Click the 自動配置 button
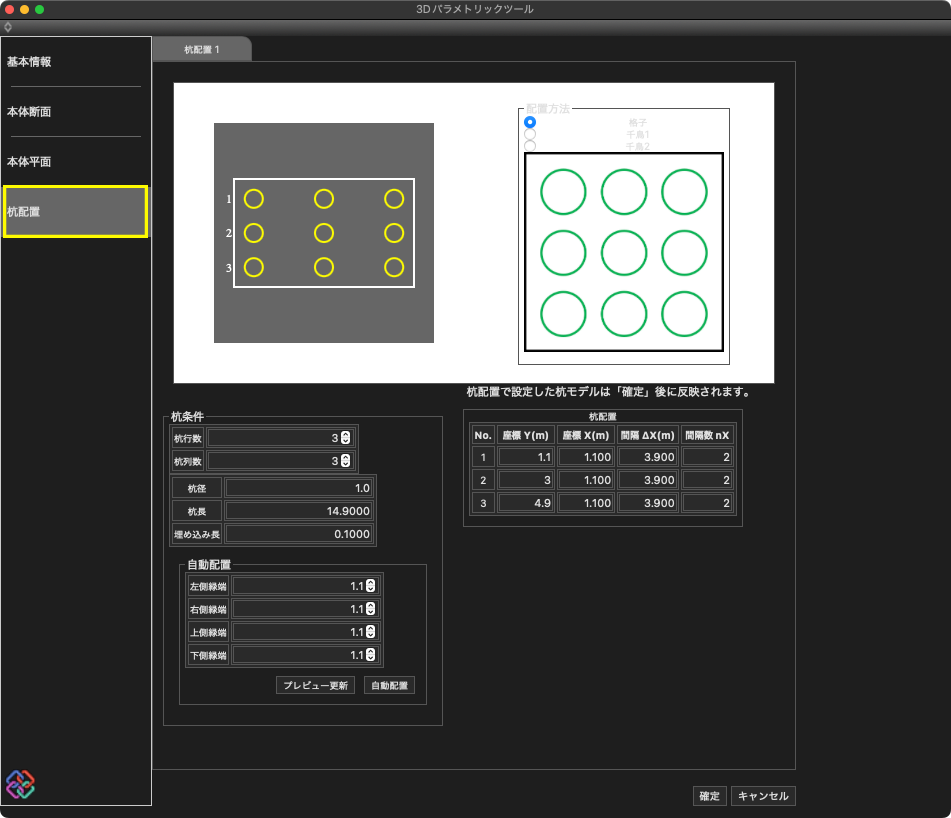Screen dimensions: 951x818 (389, 686)
